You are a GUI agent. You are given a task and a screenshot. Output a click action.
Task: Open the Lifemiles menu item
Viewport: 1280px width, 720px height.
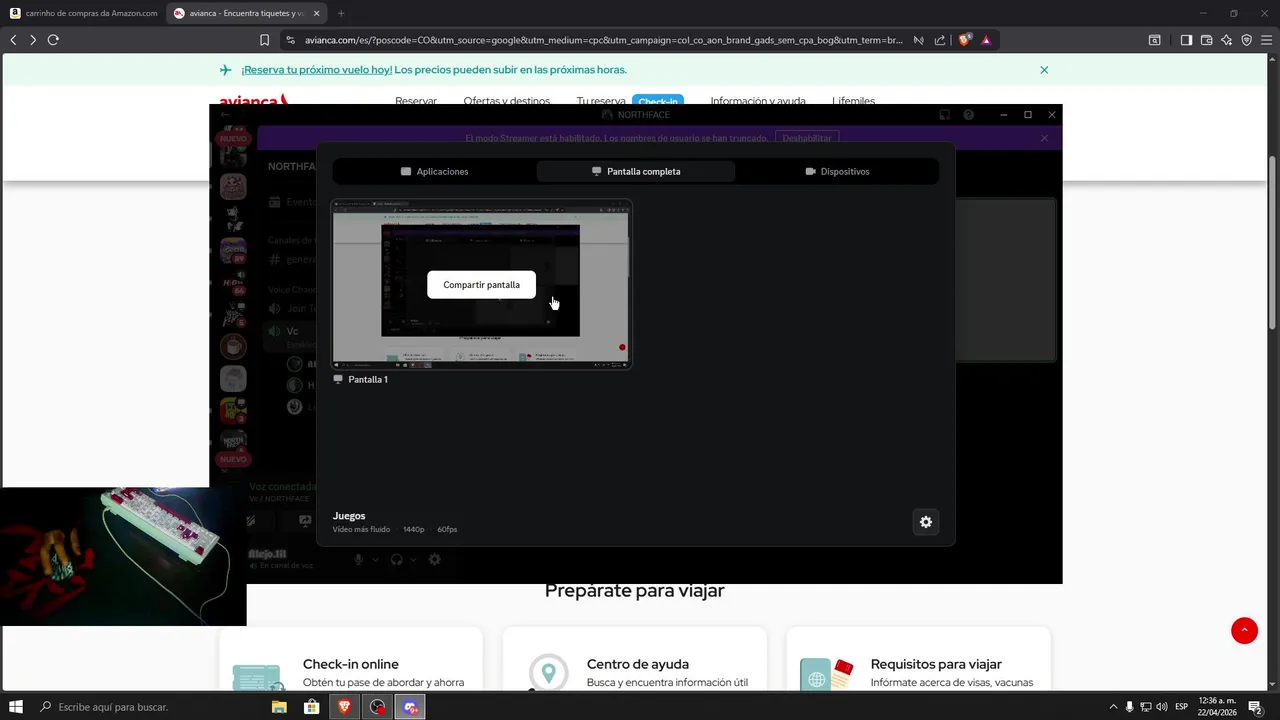tap(853, 101)
